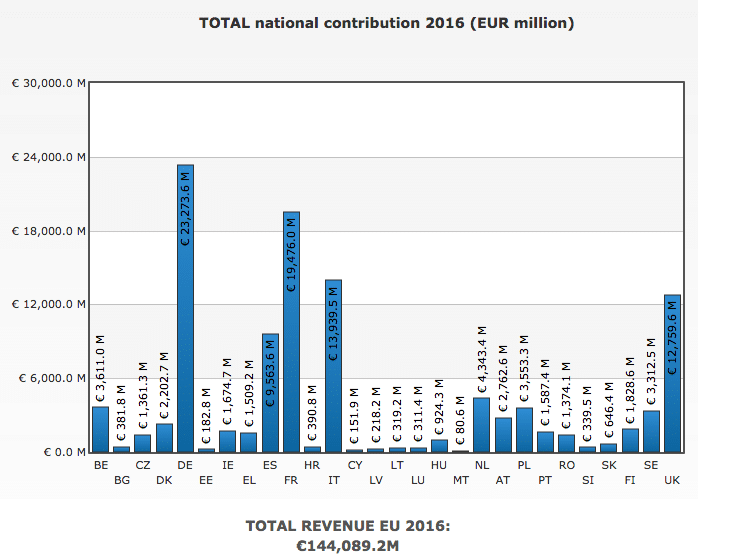Click the chart title text

[x=386, y=22]
